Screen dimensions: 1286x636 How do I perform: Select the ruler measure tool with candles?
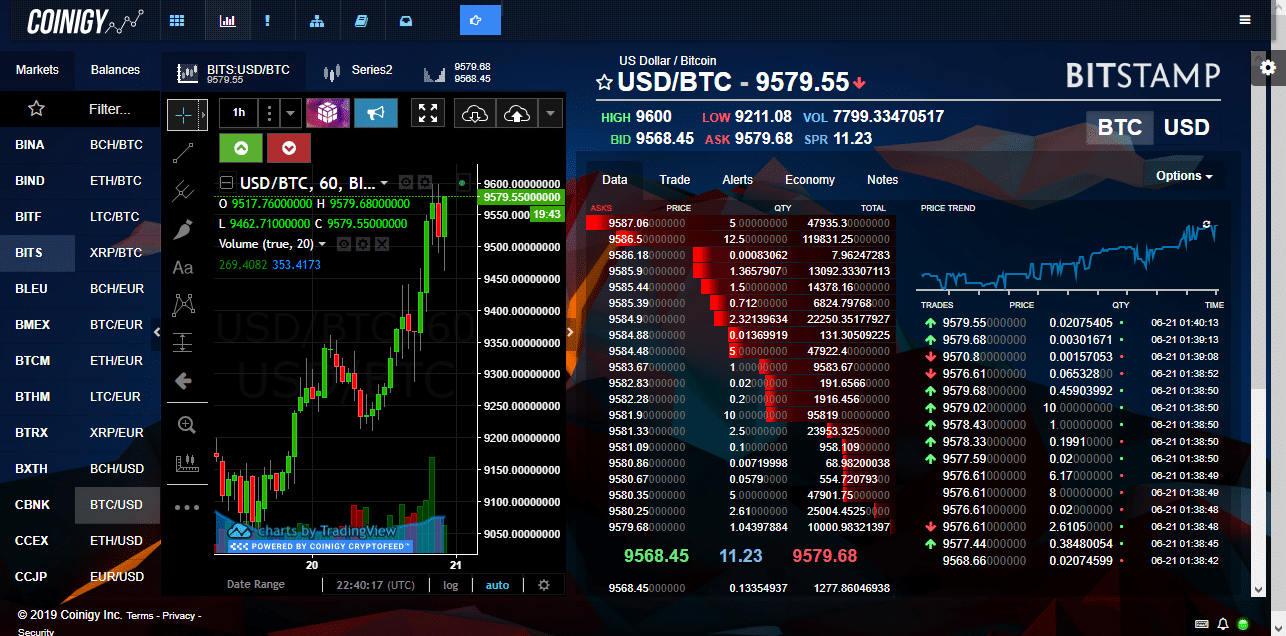186,463
